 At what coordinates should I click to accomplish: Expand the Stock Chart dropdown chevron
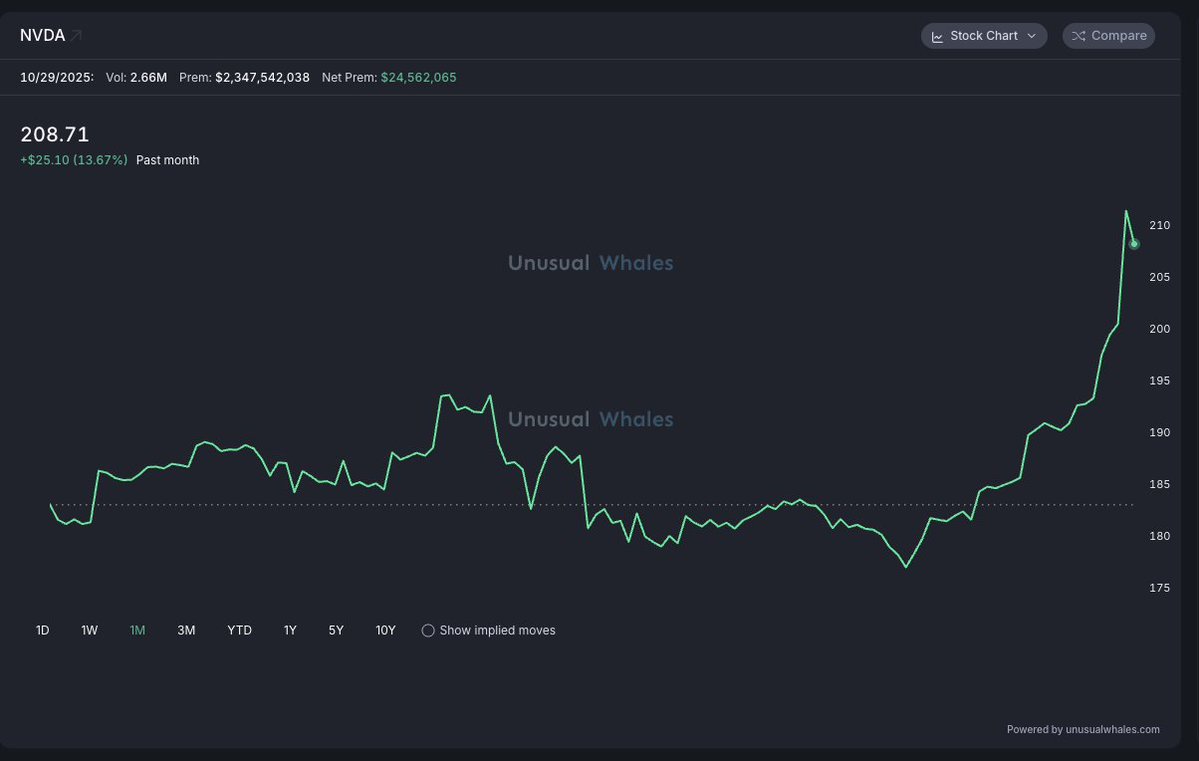pos(1031,36)
